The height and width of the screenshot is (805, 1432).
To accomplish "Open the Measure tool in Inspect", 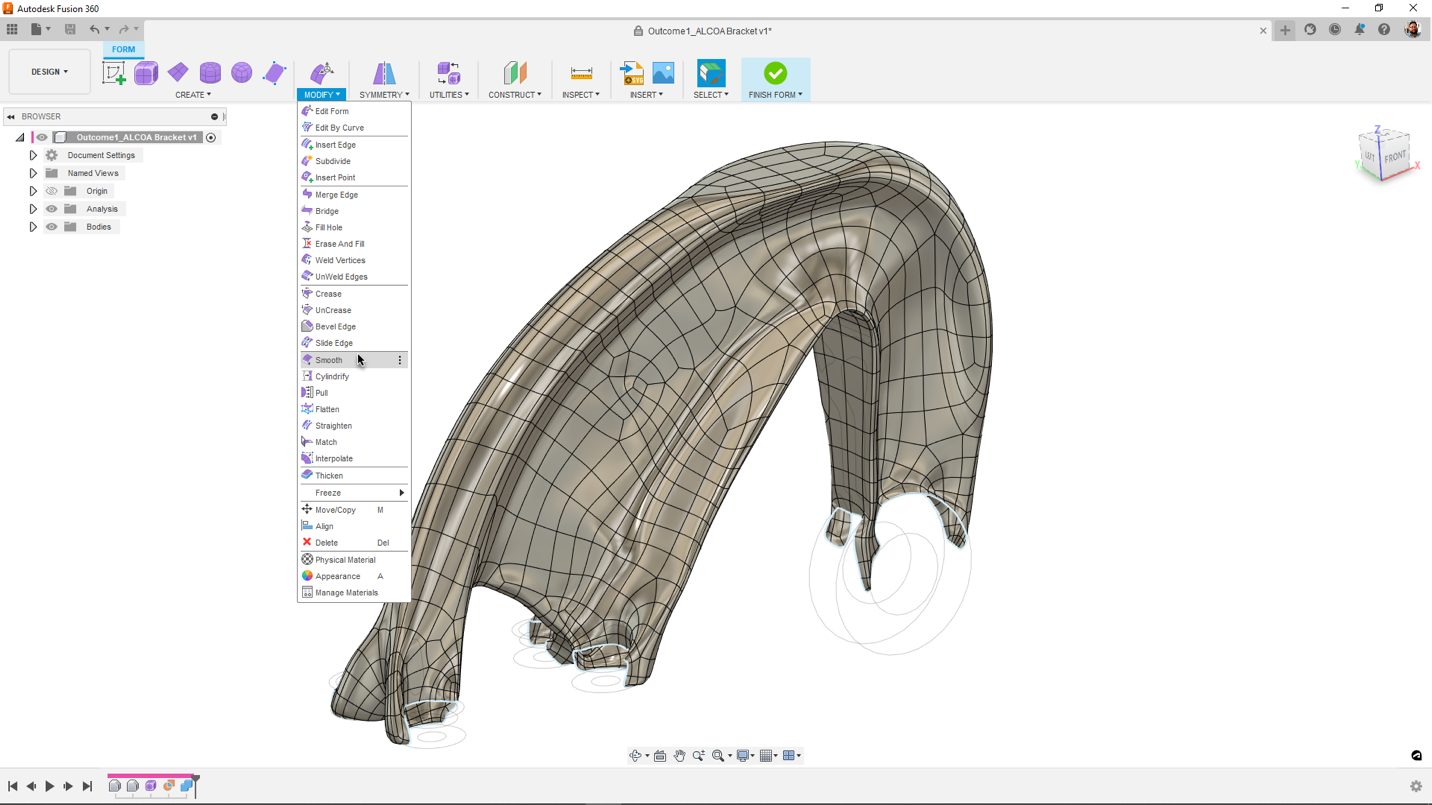I will [x=581, y=73].
